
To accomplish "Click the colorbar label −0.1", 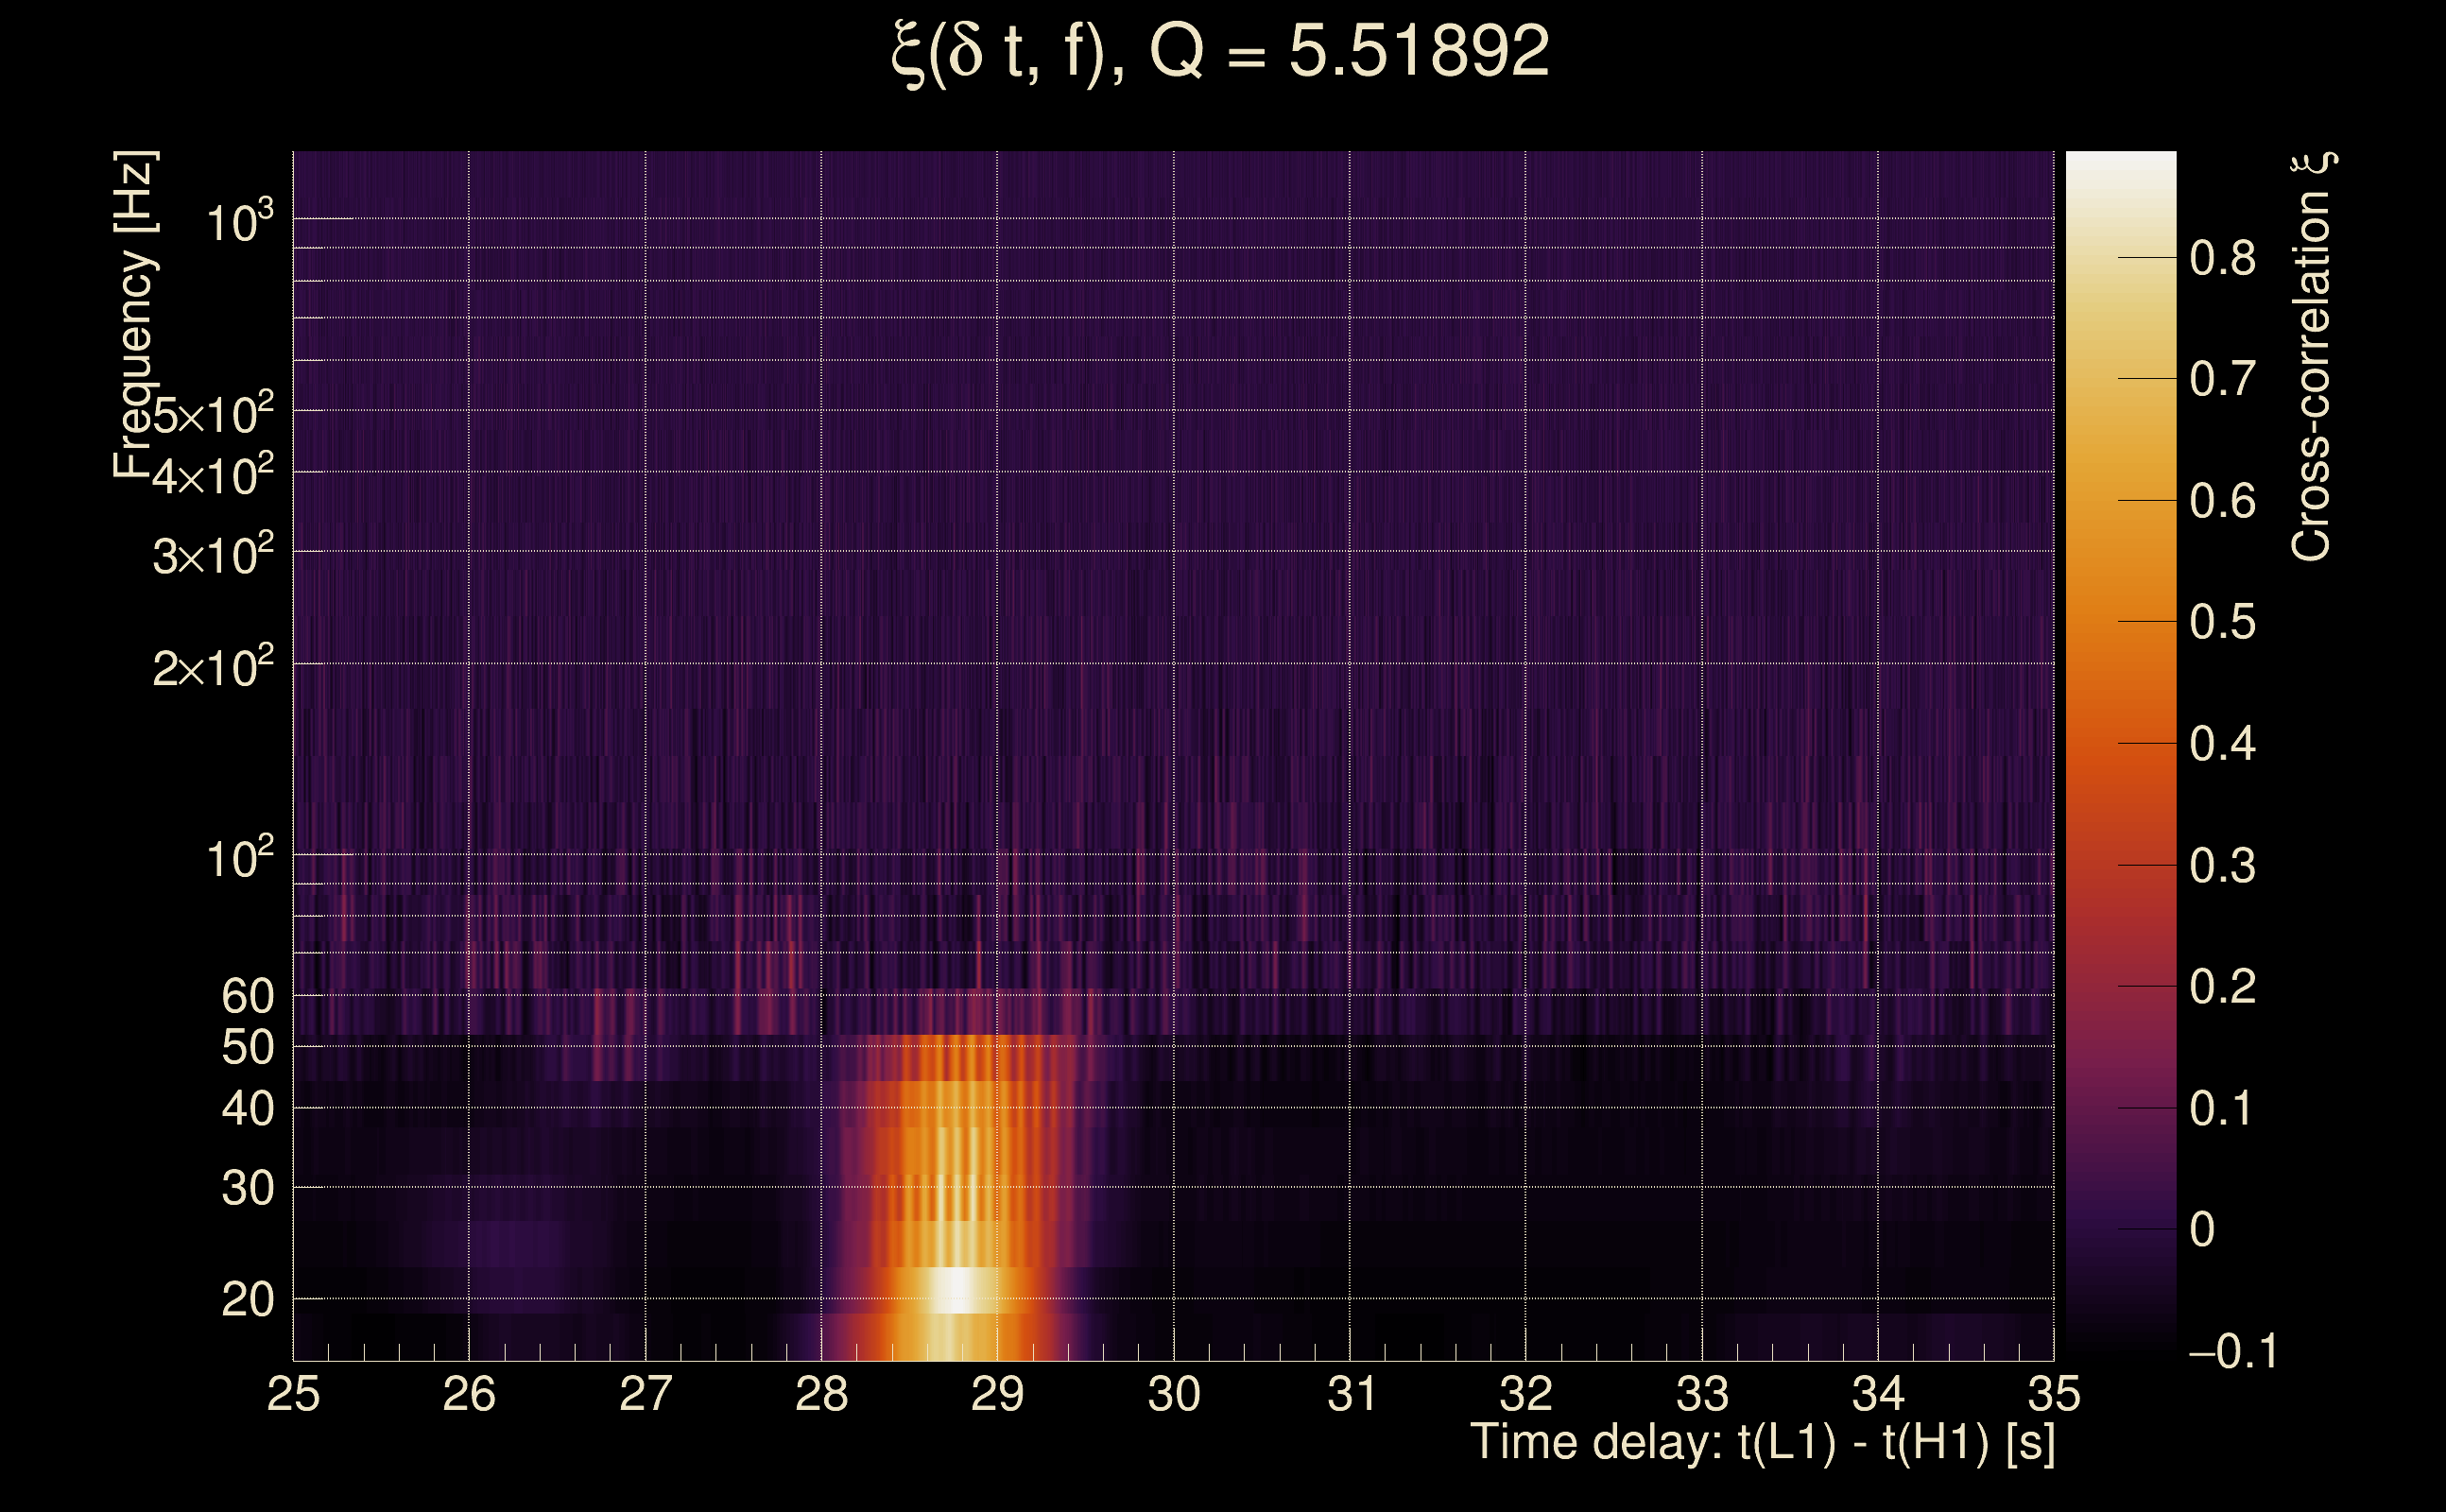I will [x=2232, y=1352].
